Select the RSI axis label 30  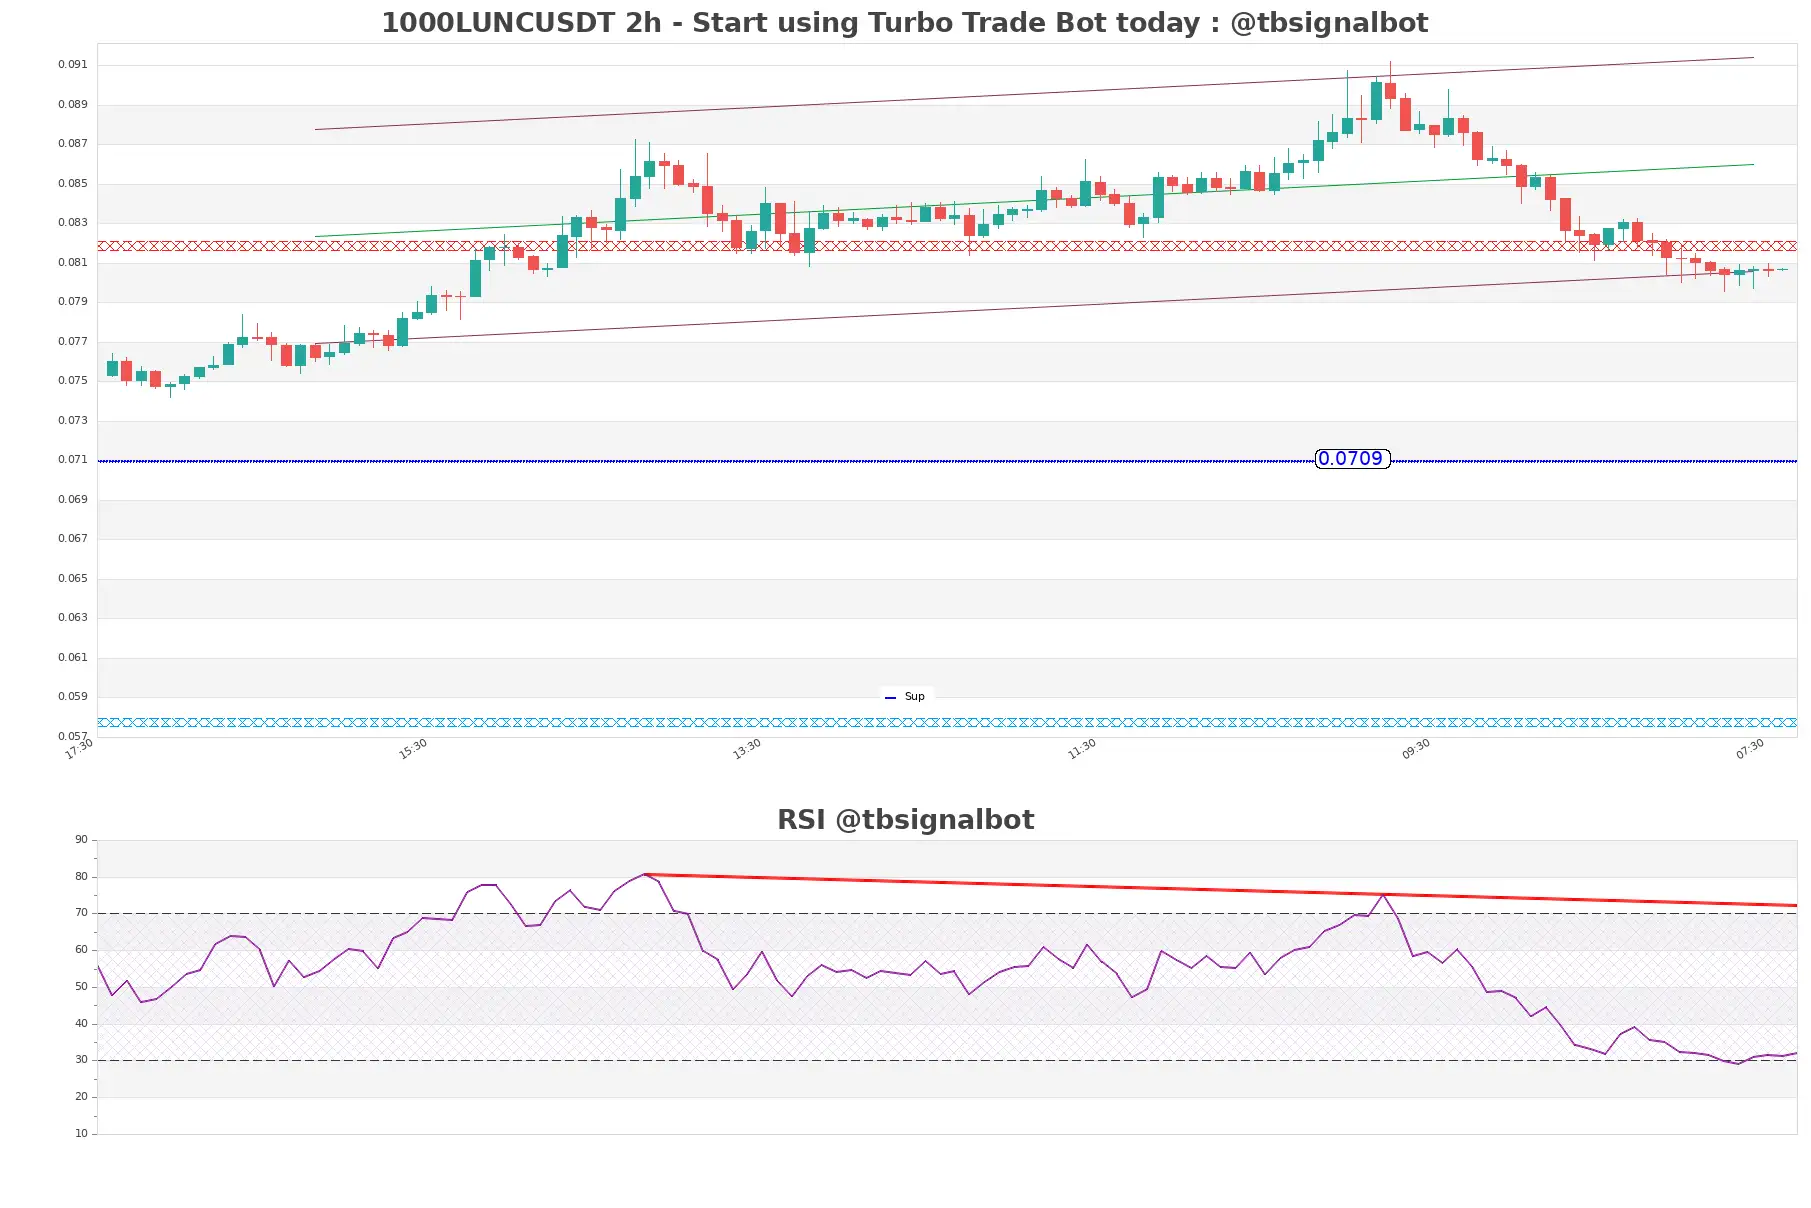point(81,1060)
